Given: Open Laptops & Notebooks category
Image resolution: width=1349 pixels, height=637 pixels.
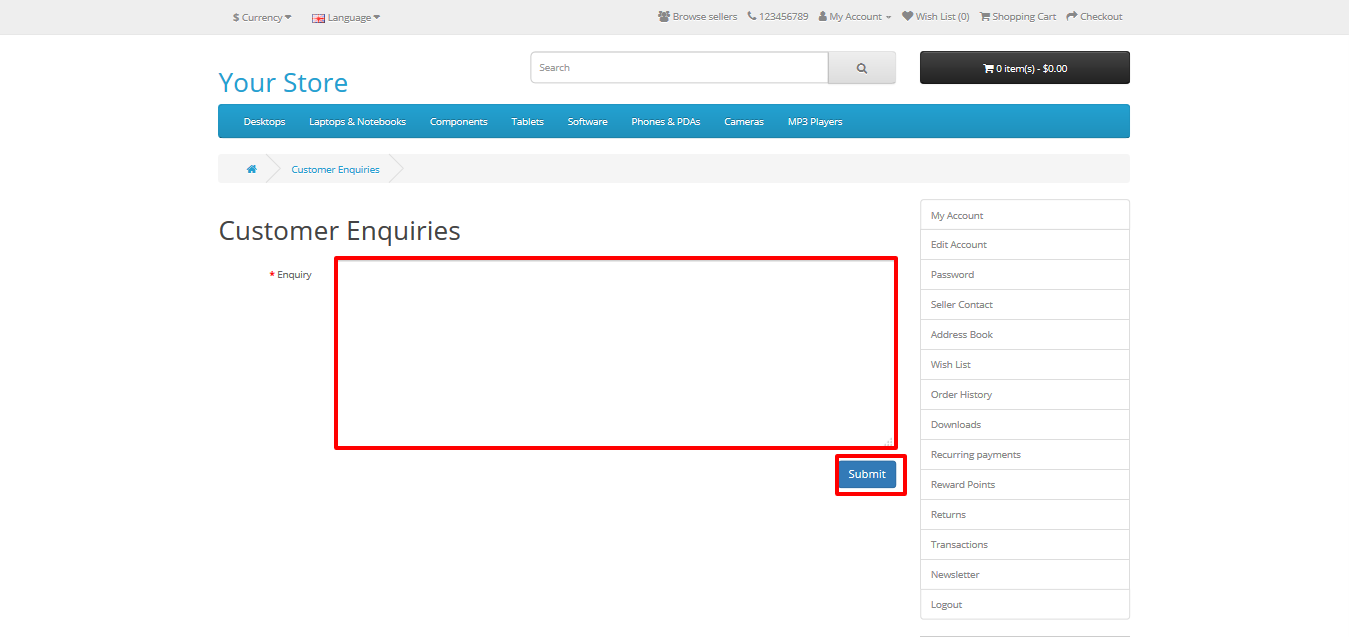Looking at the screenshot, I should click(357, 122).
